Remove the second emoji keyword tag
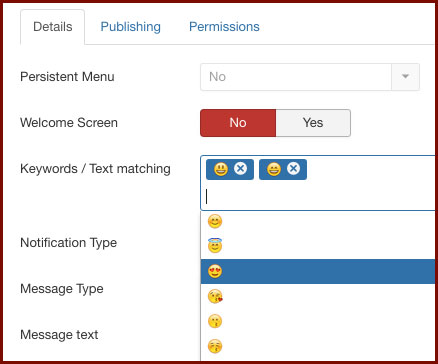The width and height of the screenshot is (438, 364). coord(293,169)
